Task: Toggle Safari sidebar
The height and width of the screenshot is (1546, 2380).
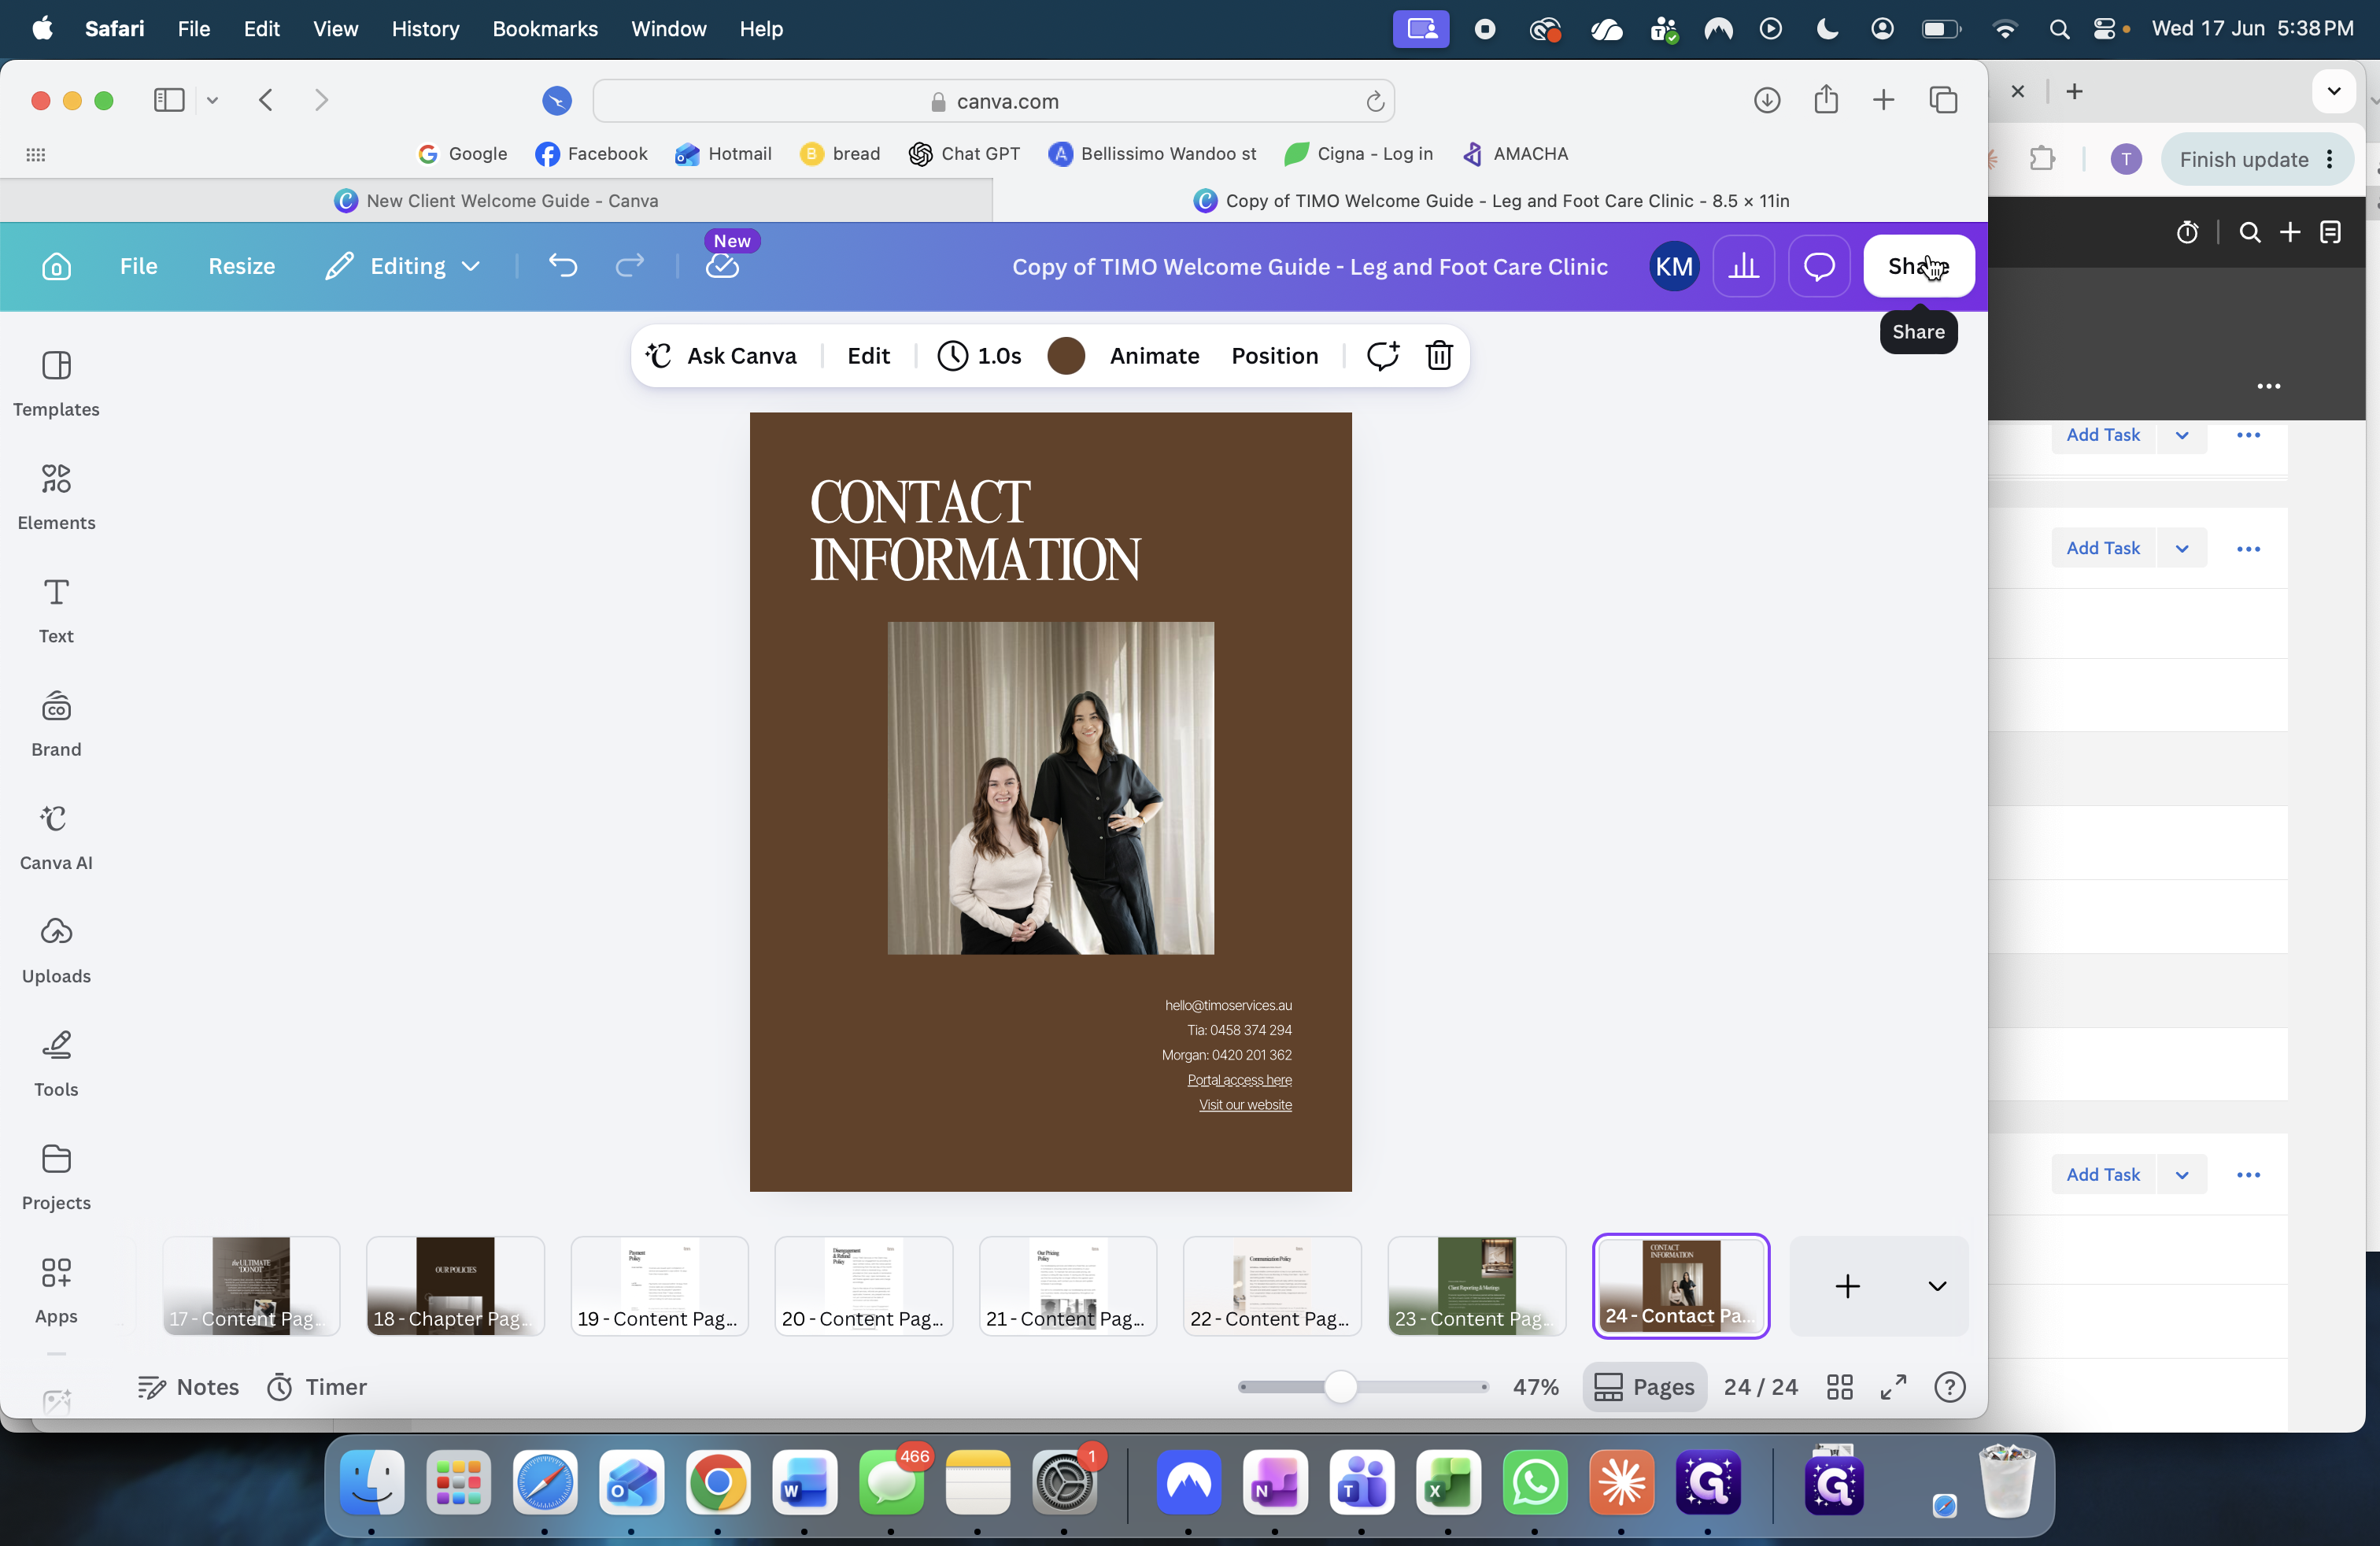Action: coord(169,100)
